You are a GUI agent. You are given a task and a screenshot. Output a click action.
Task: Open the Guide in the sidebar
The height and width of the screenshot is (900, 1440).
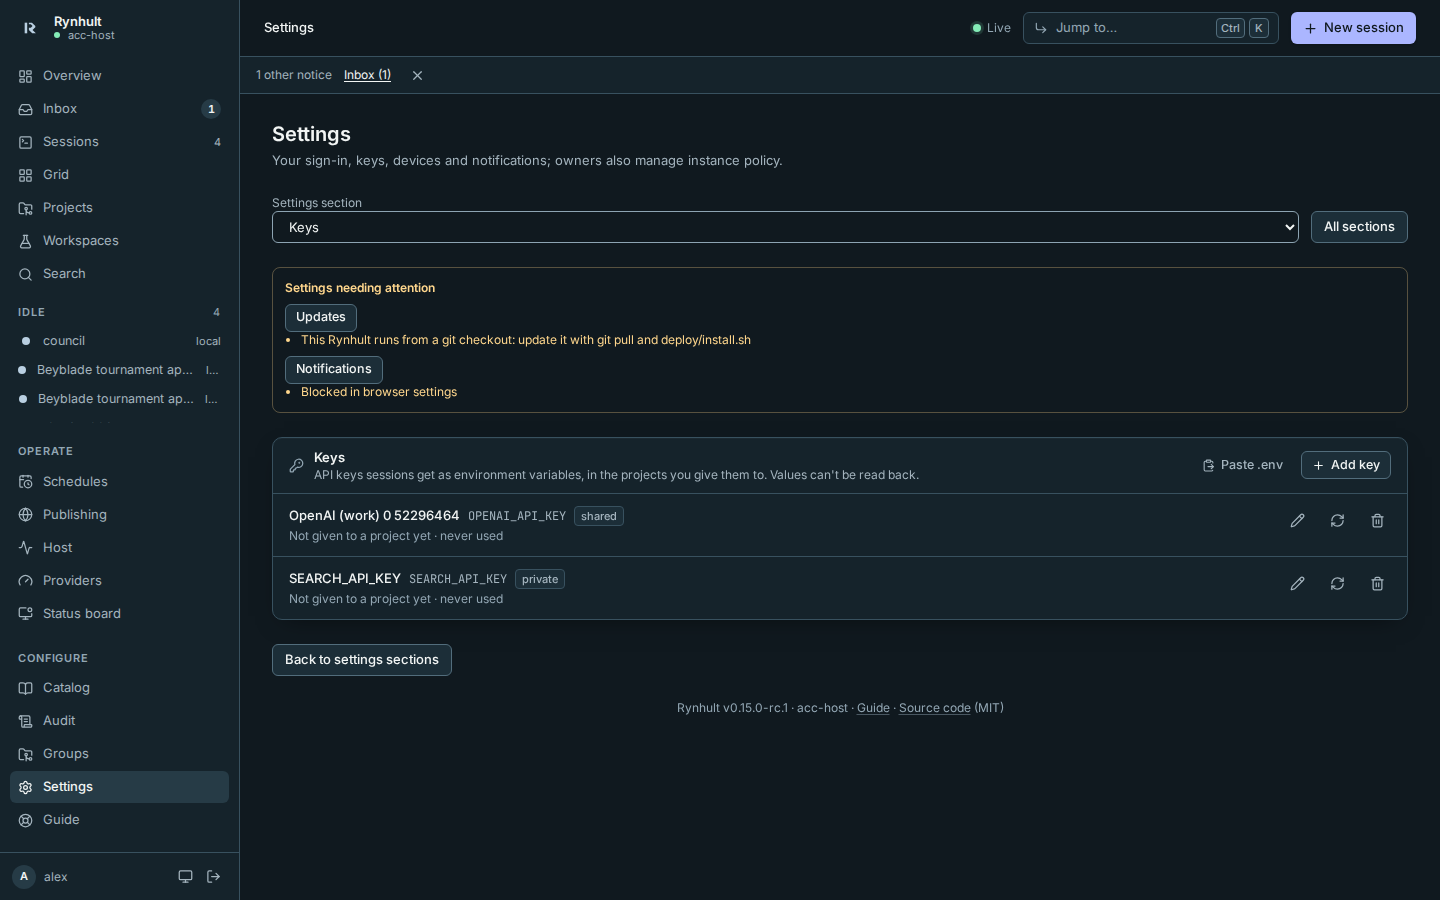coord(119,820)
